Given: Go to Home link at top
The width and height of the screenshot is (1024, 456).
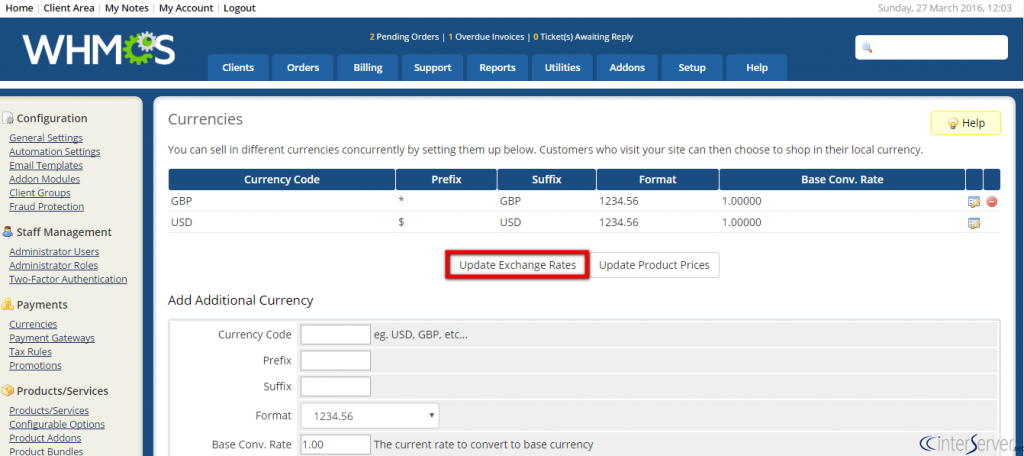Looking at the screenshot, I should (x=19, y=8).
